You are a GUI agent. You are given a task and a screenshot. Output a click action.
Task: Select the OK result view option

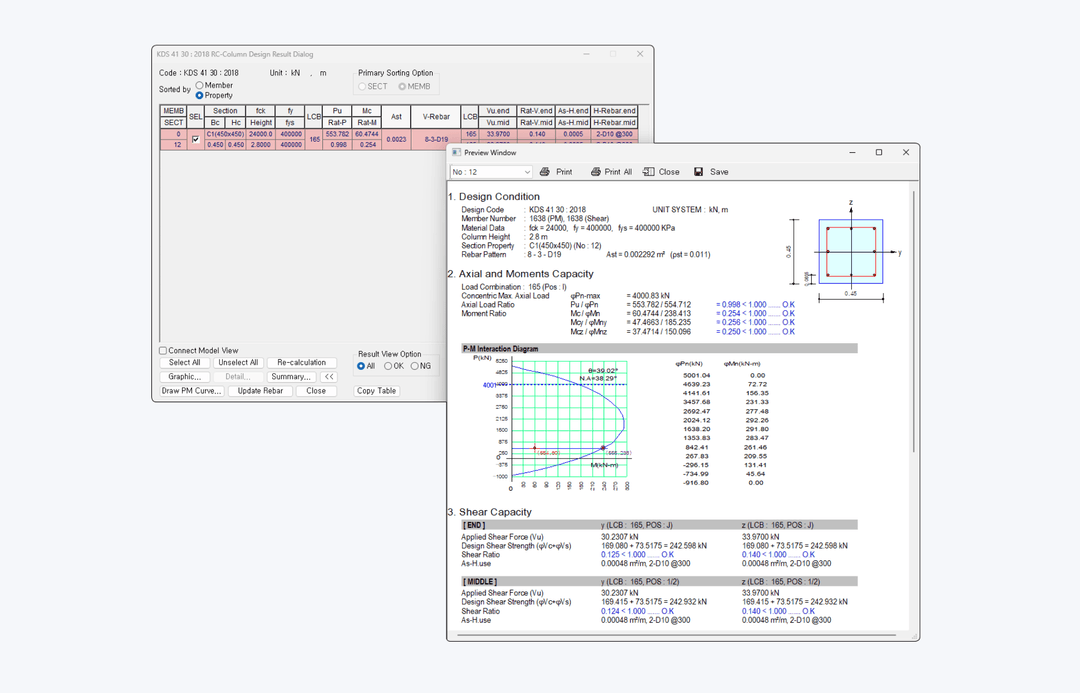(388, 366)
